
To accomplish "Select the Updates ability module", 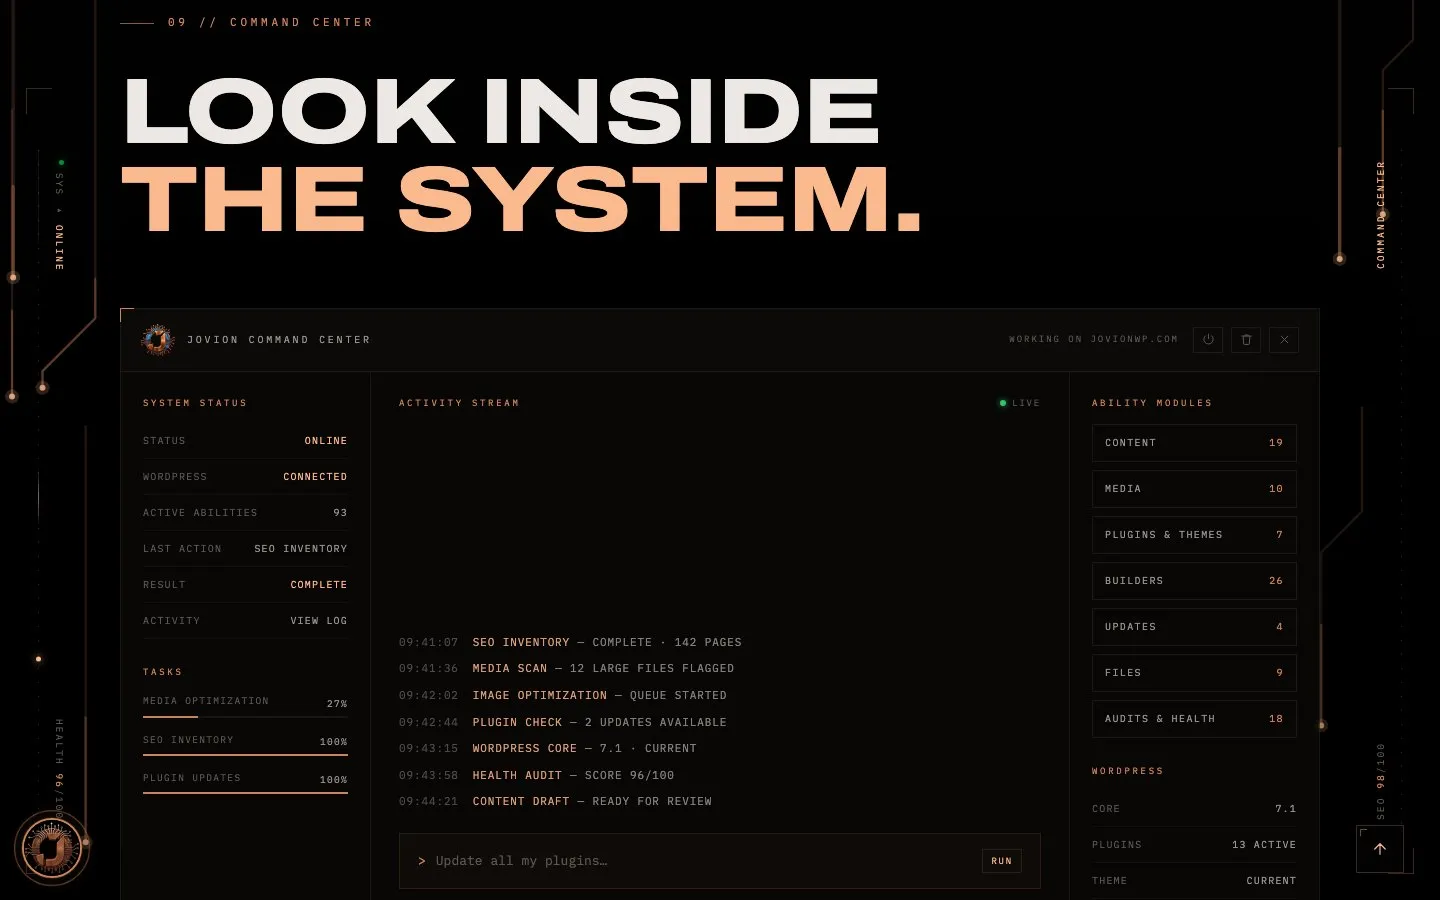I will 1194,627.
